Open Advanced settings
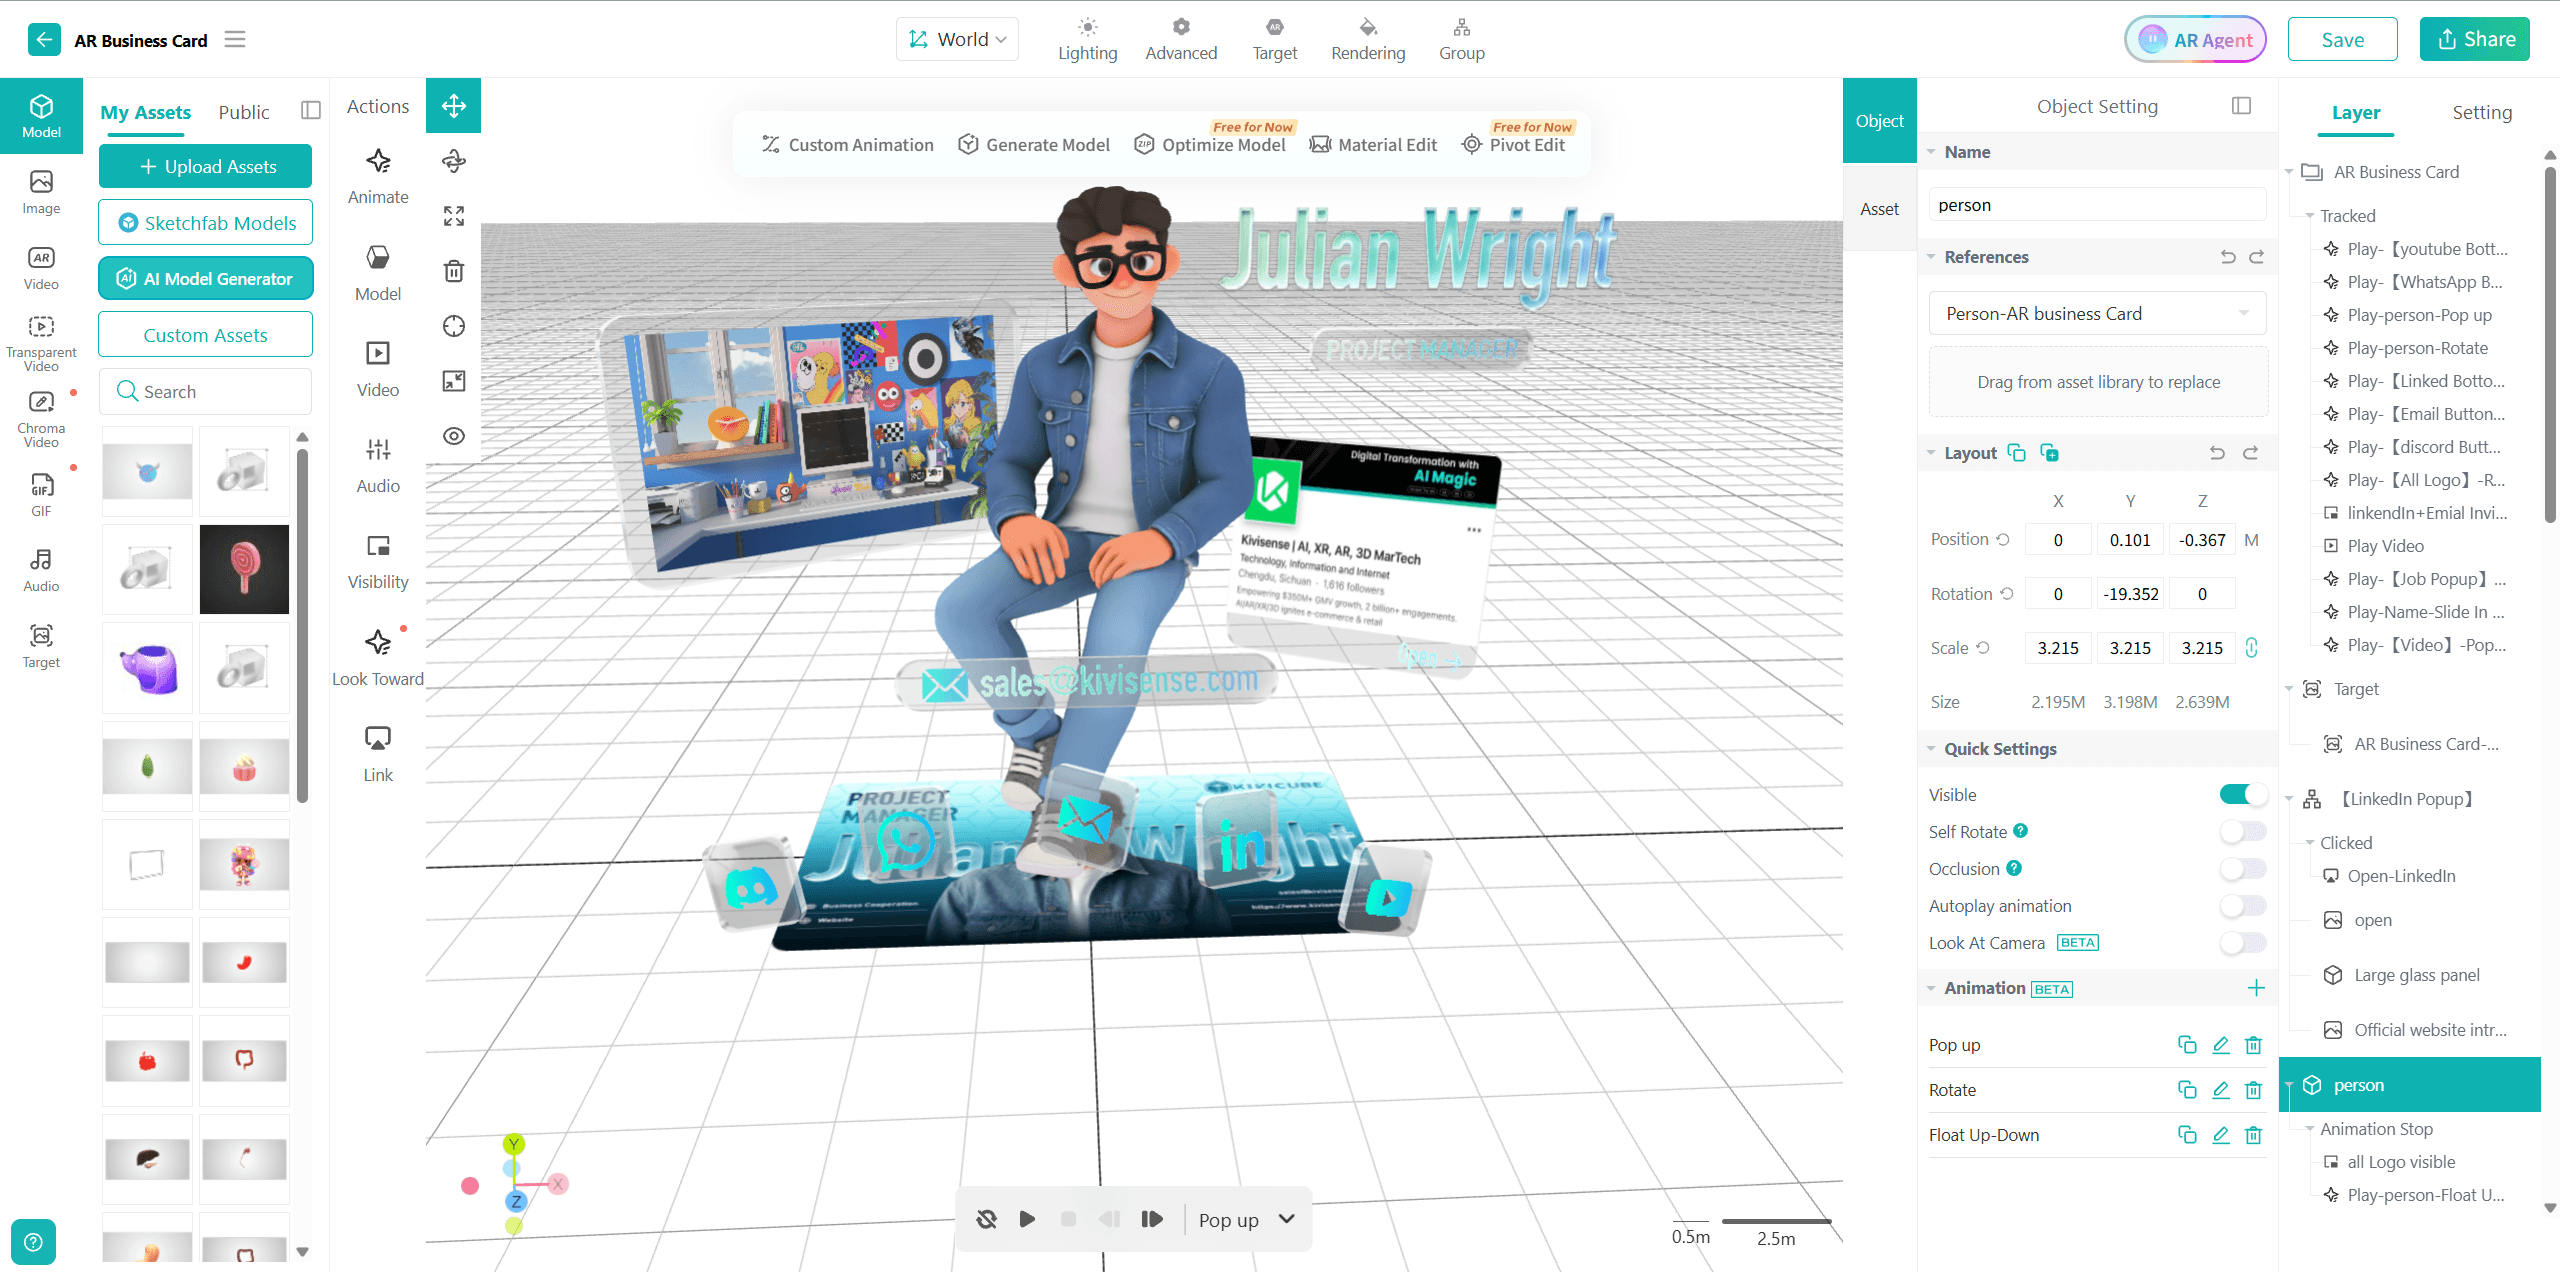2560x1272 pixels. tap(1181, 39)
